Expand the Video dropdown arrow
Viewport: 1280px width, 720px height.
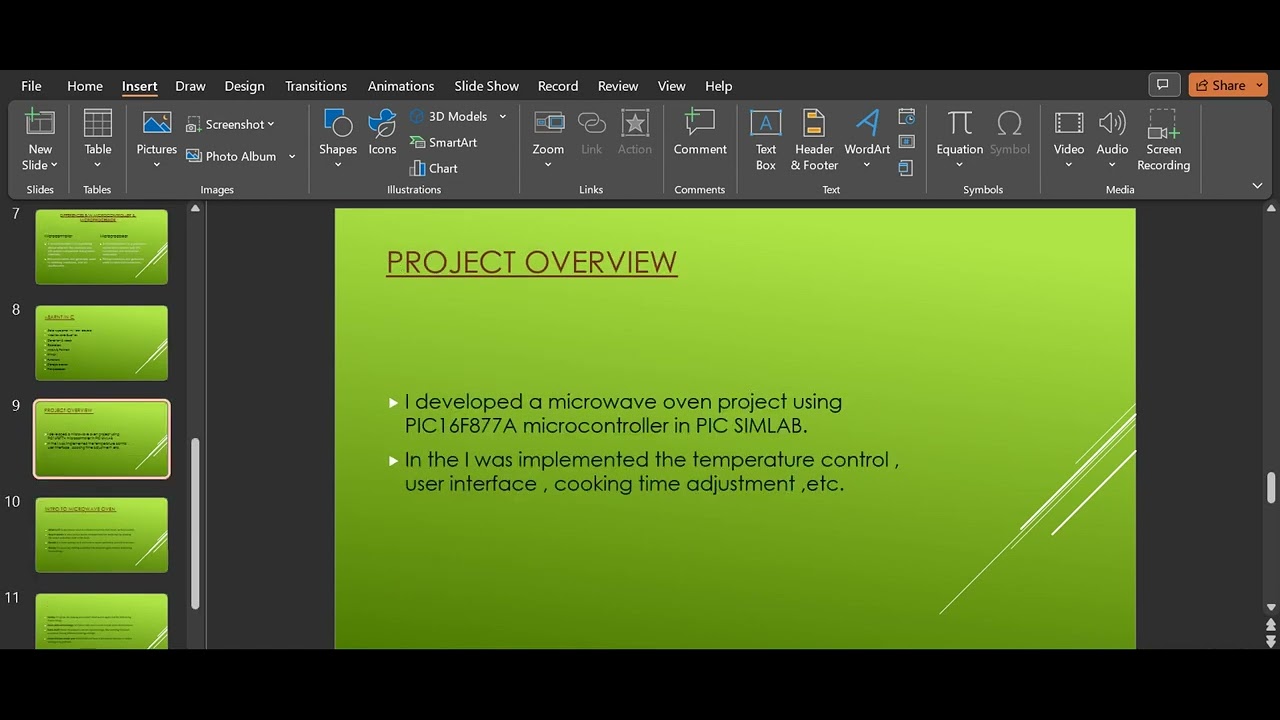1069,166
